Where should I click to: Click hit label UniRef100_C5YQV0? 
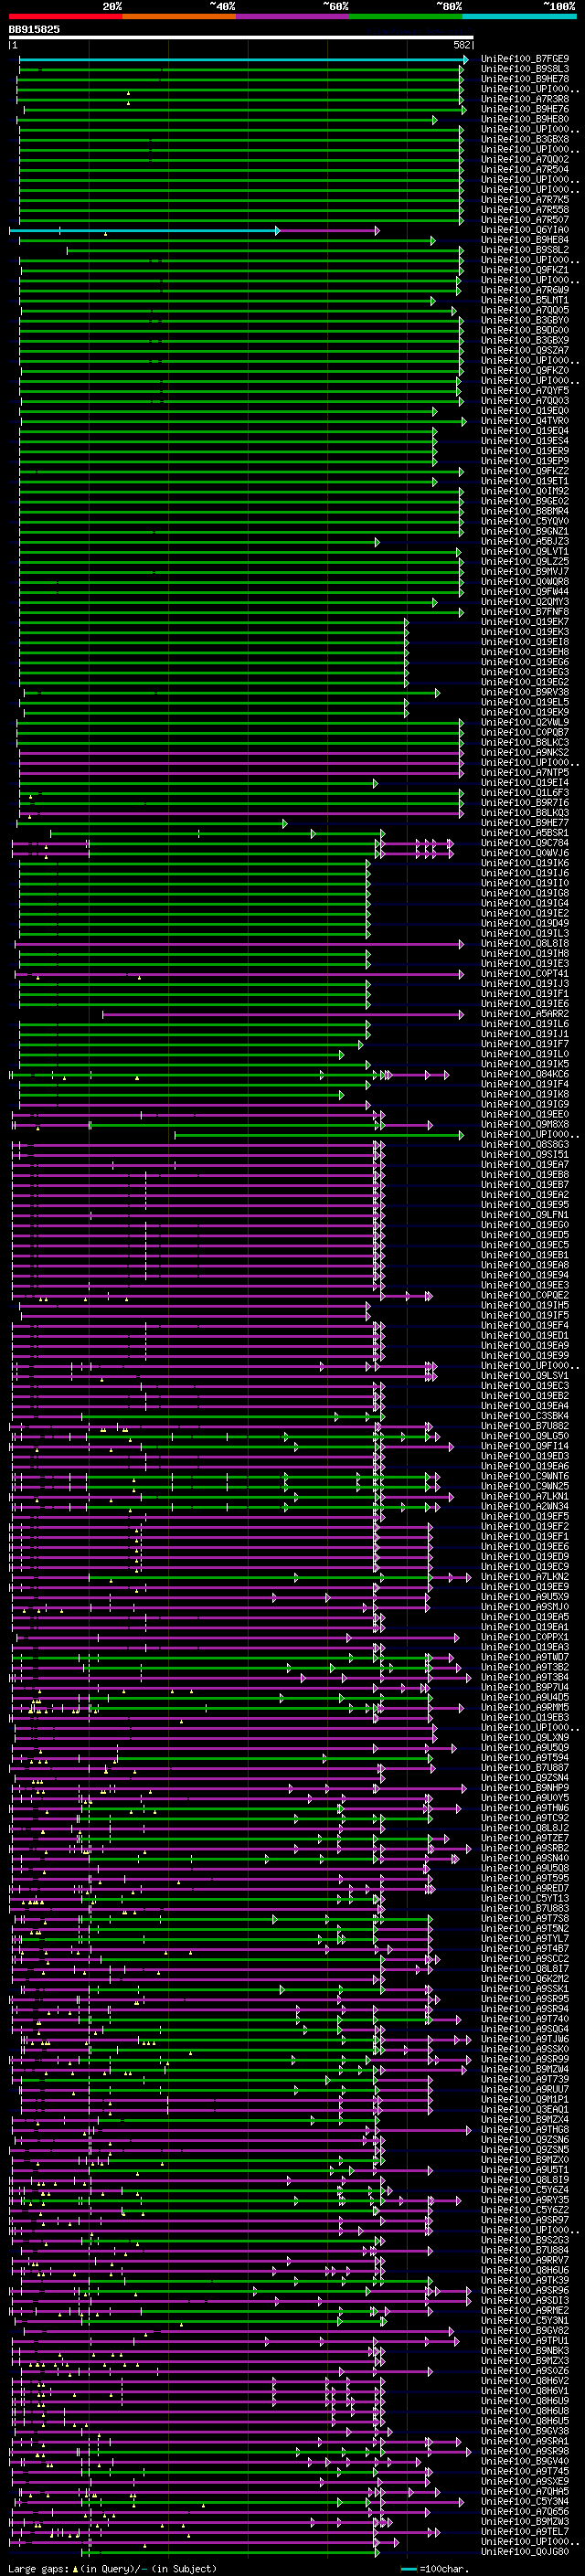pyautogui.click(x=525, y=521)
